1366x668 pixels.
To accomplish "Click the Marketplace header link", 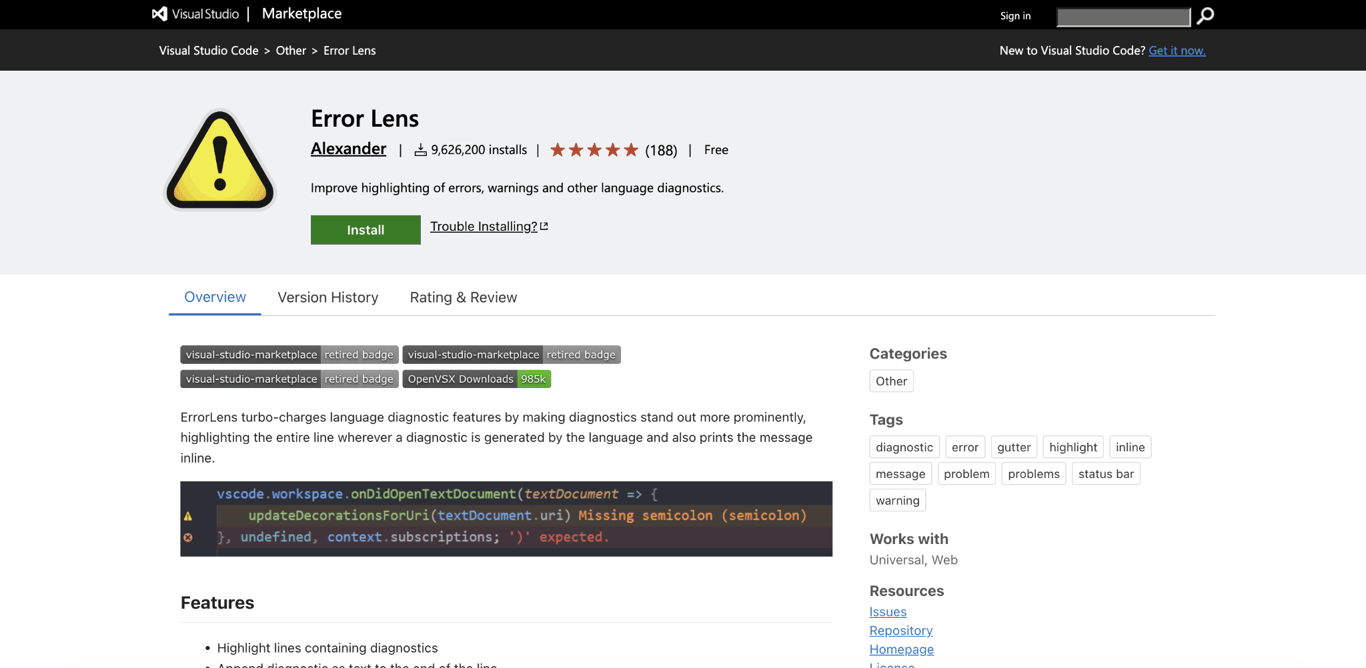I will (301, 14).
